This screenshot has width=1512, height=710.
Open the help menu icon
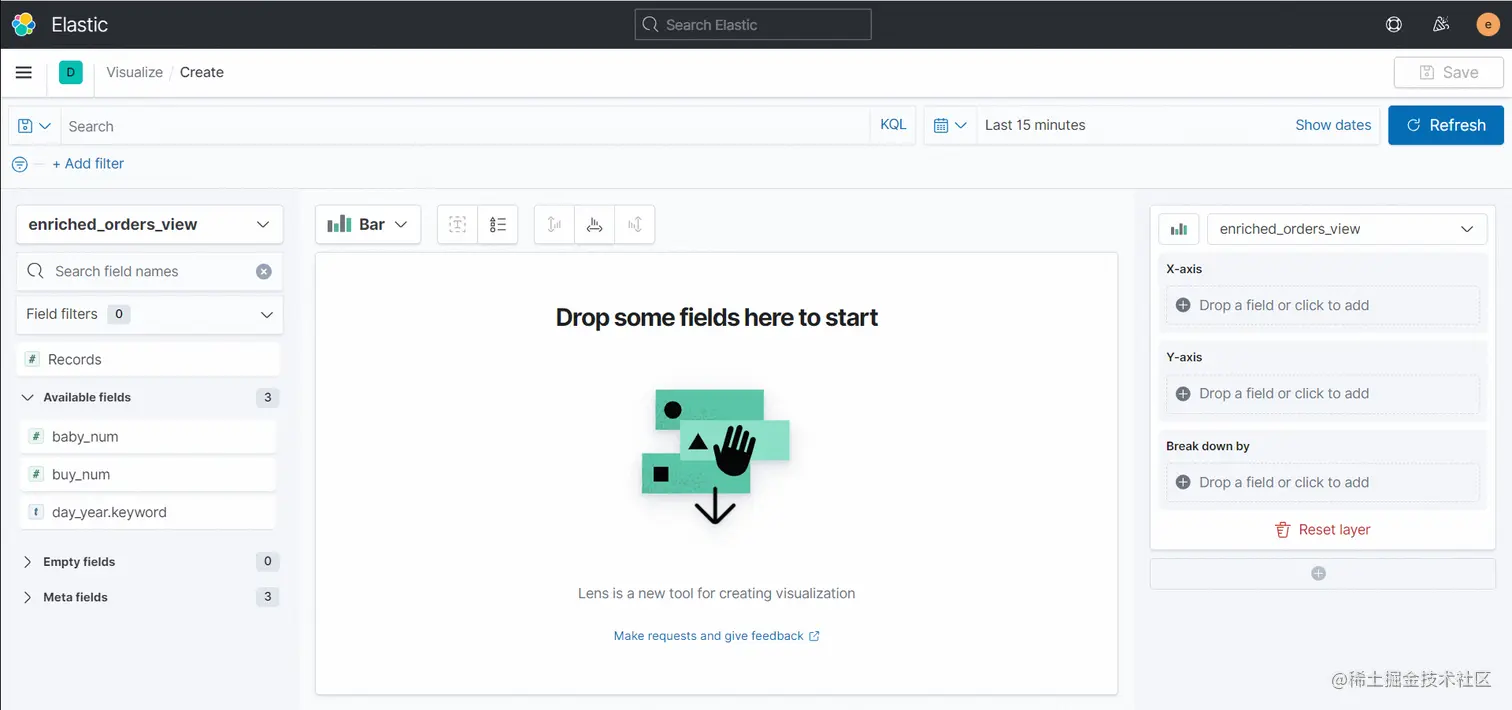(x=1394, y=24)
